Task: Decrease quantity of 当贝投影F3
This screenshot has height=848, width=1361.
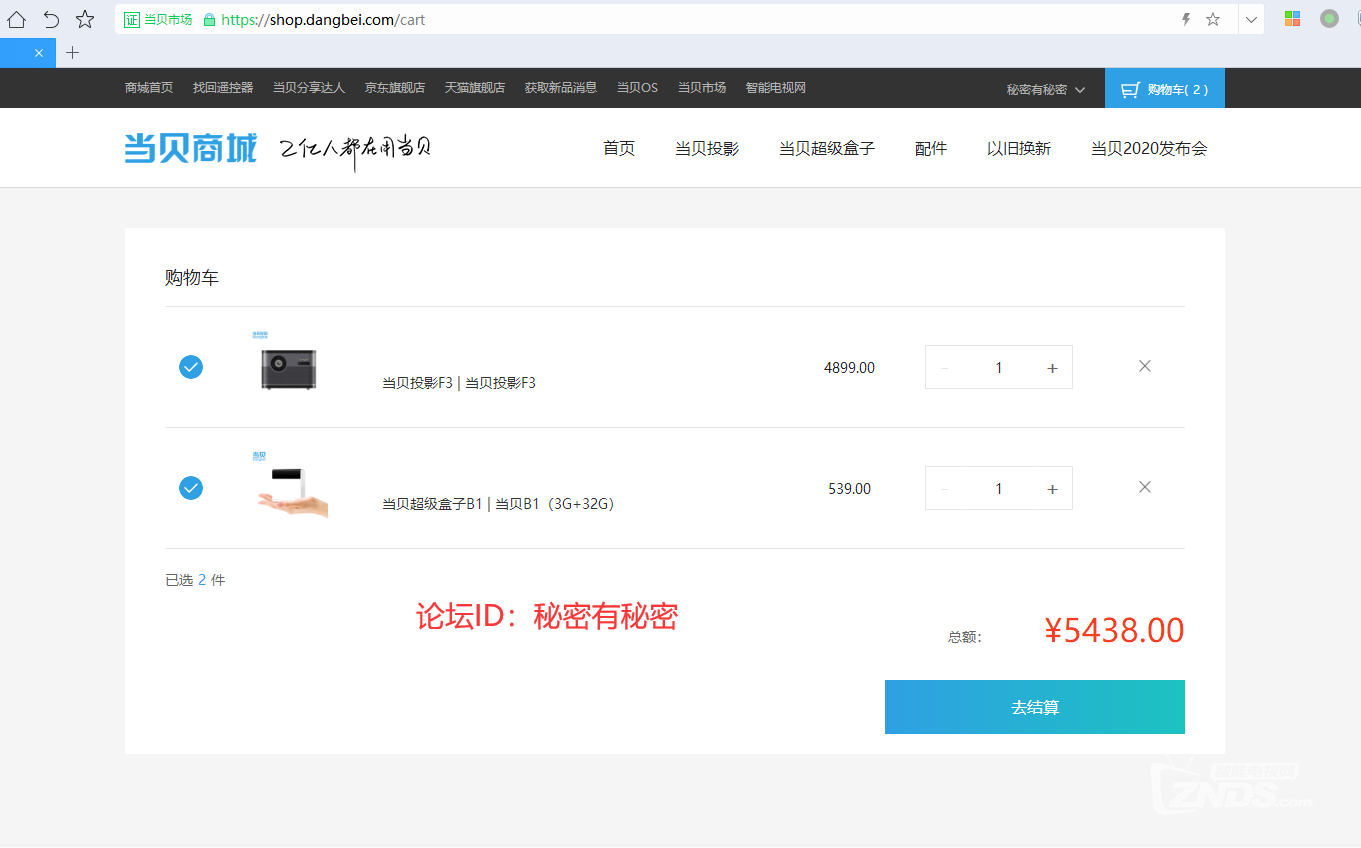Action: (x=945, y=368)
